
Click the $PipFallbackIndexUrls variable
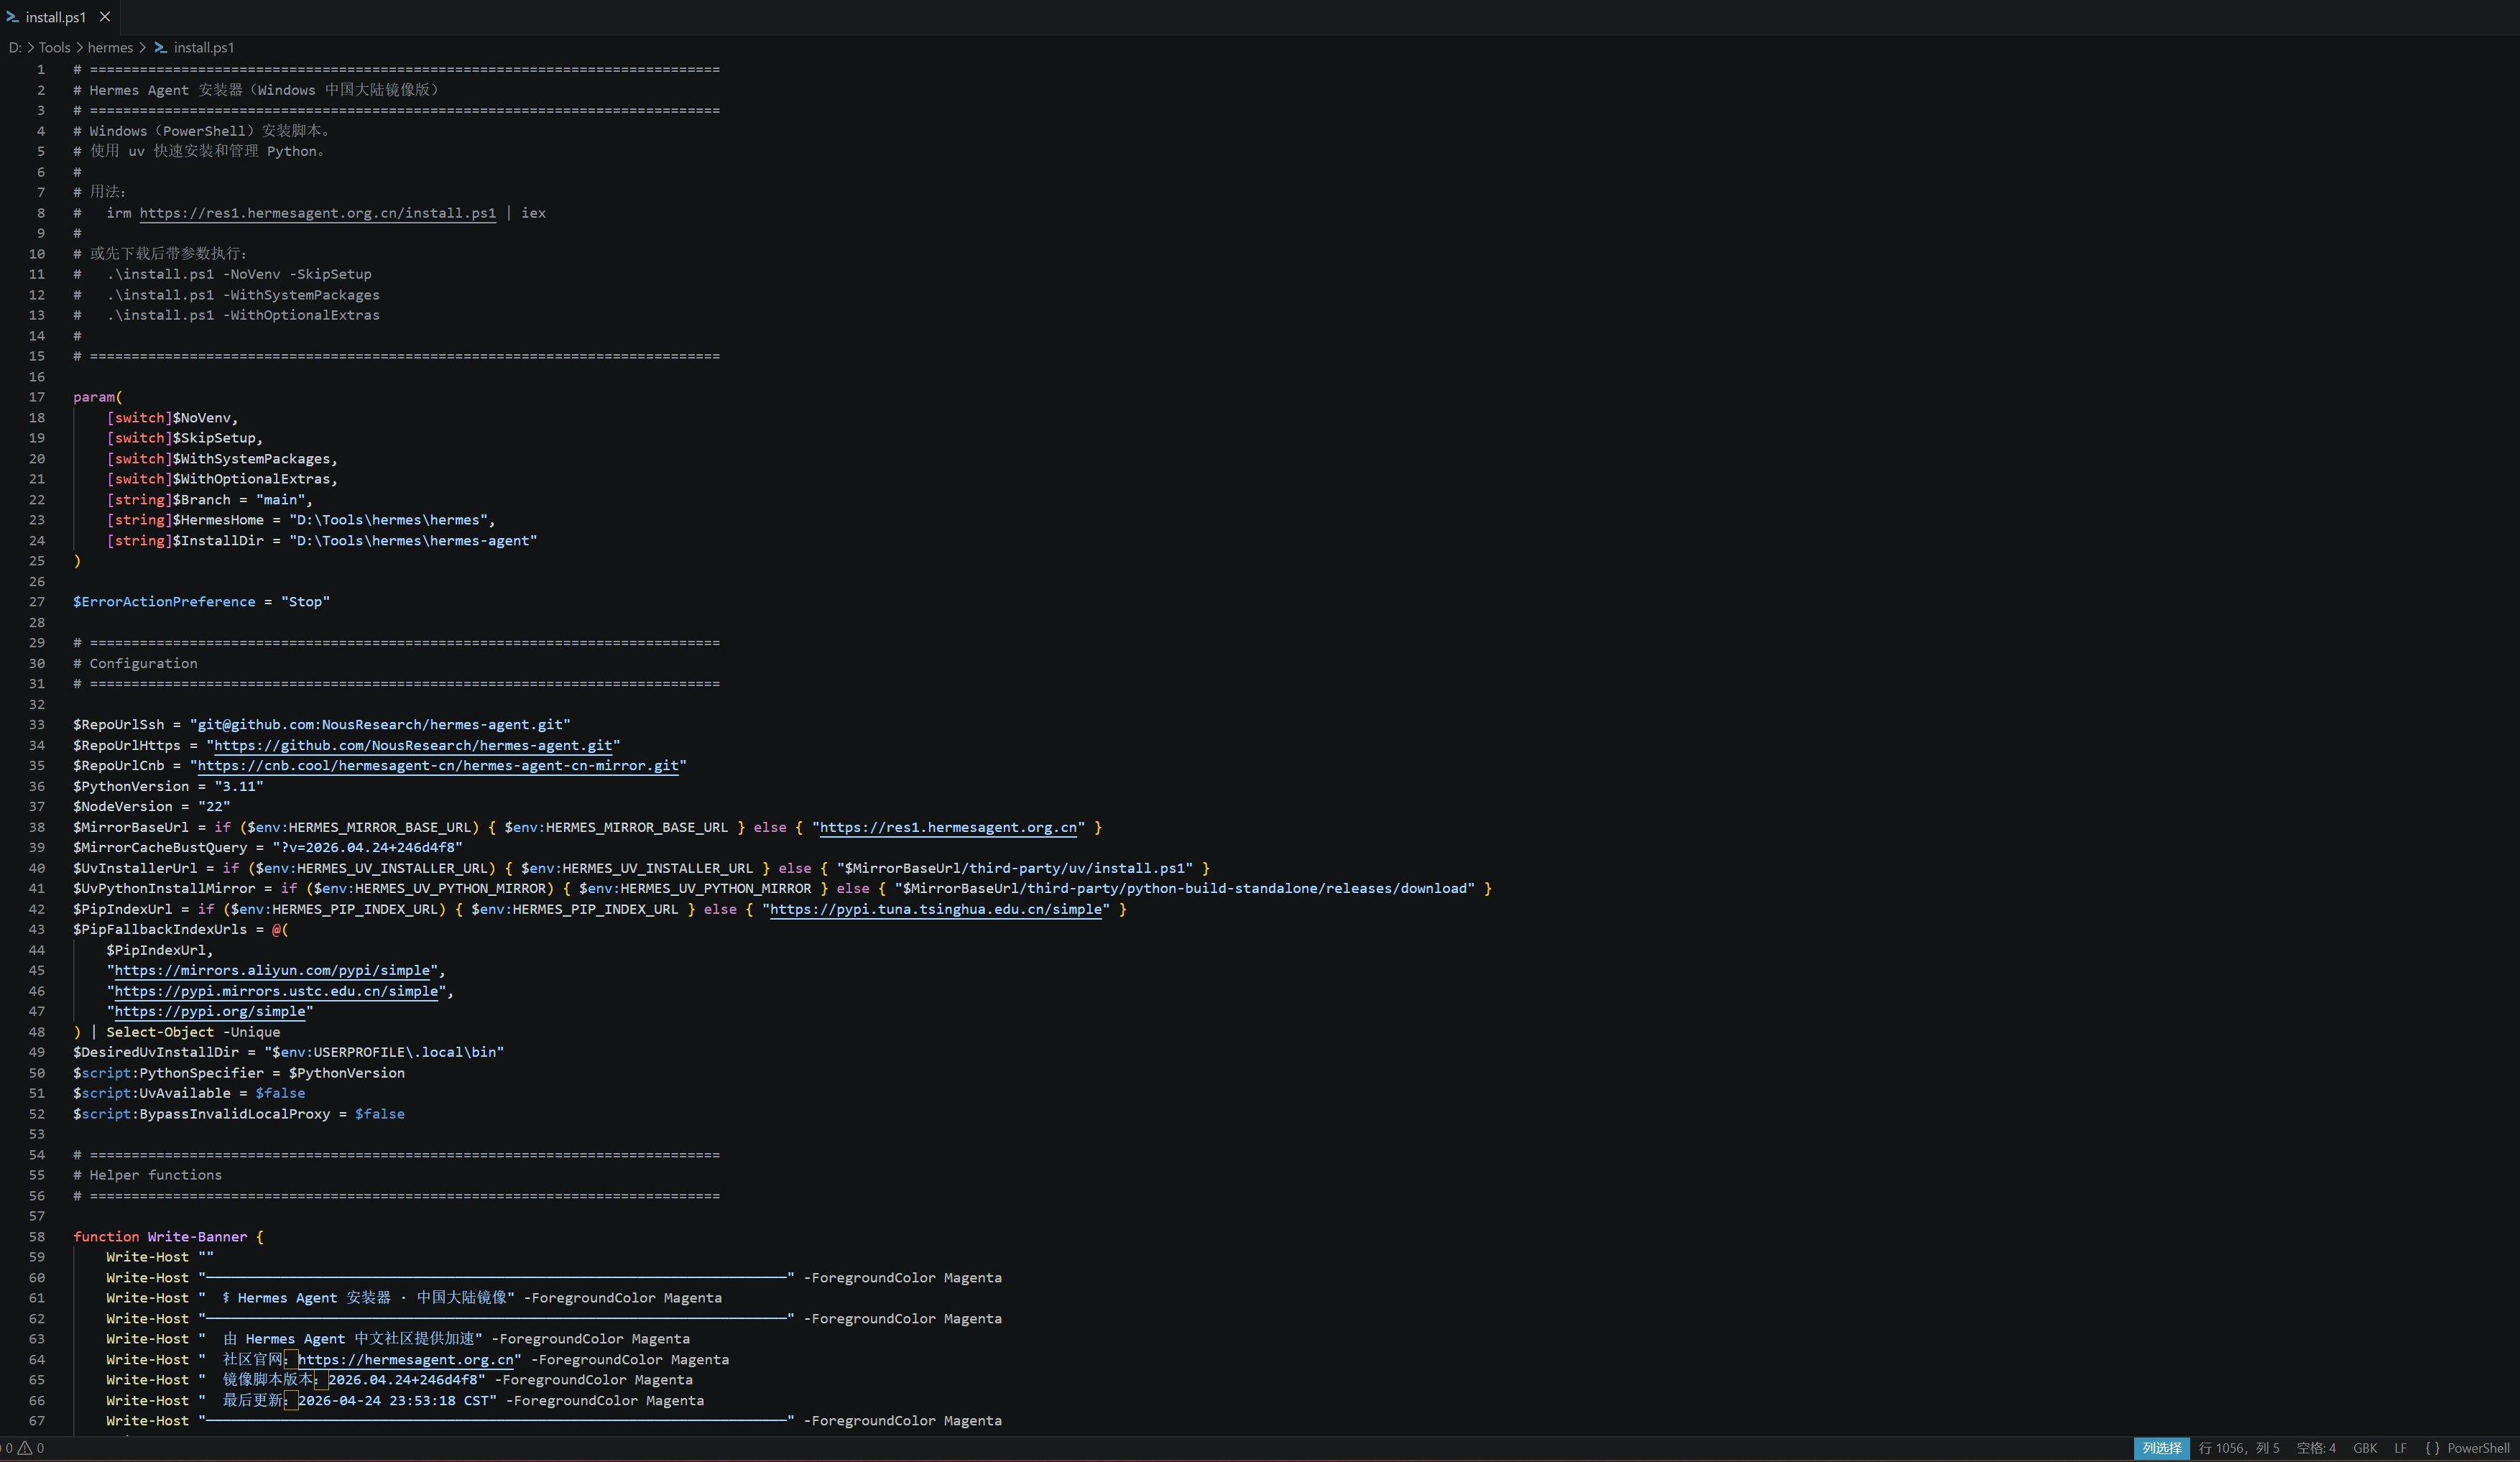pyautogui.click(x=160, y=929)
